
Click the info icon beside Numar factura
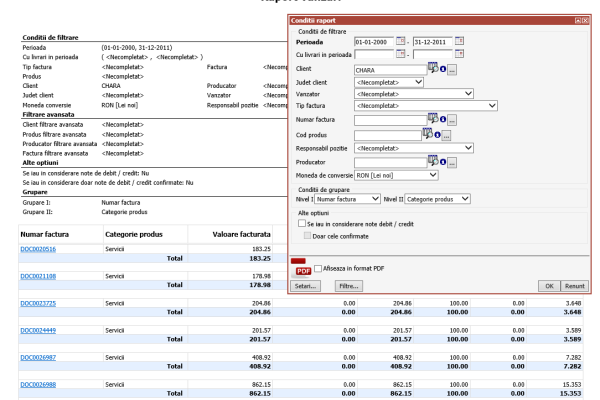[443, 119]
